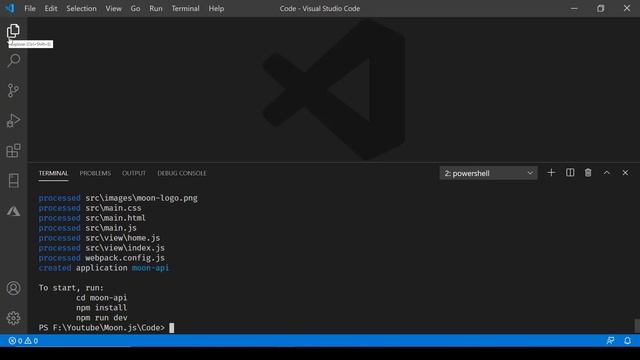The width and height of the screenshot is (640, 360).
Task: Open the device/remote explorer icon in activity bar
Action: pos(13,180)
